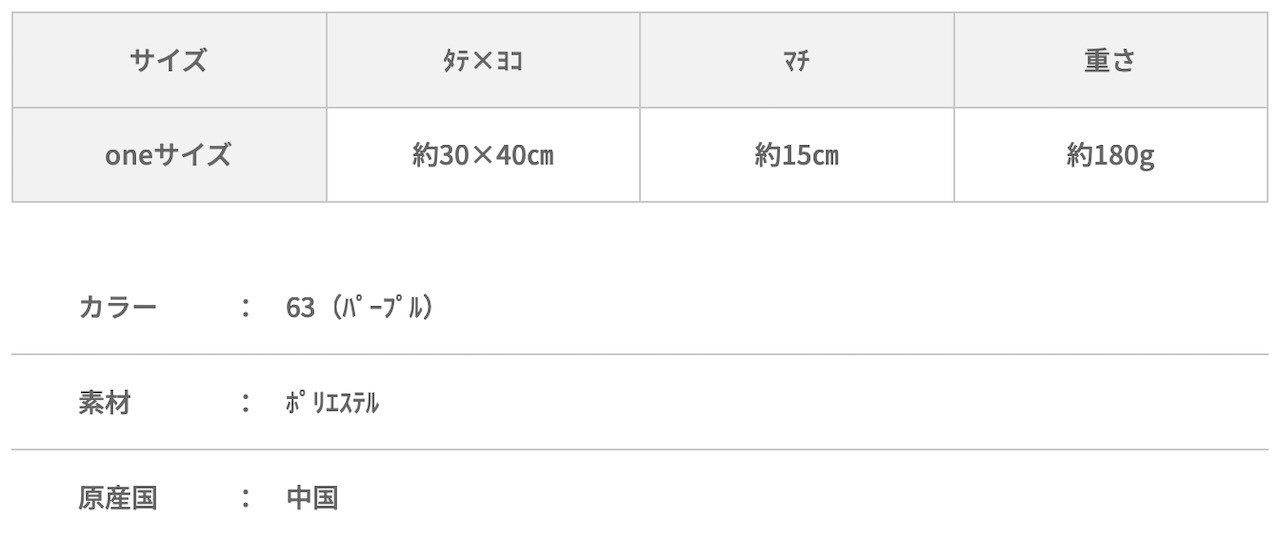Screen dimensions: 1280x560
Task: Select the oneサイズ row label cell
Action: coord(168,155)
